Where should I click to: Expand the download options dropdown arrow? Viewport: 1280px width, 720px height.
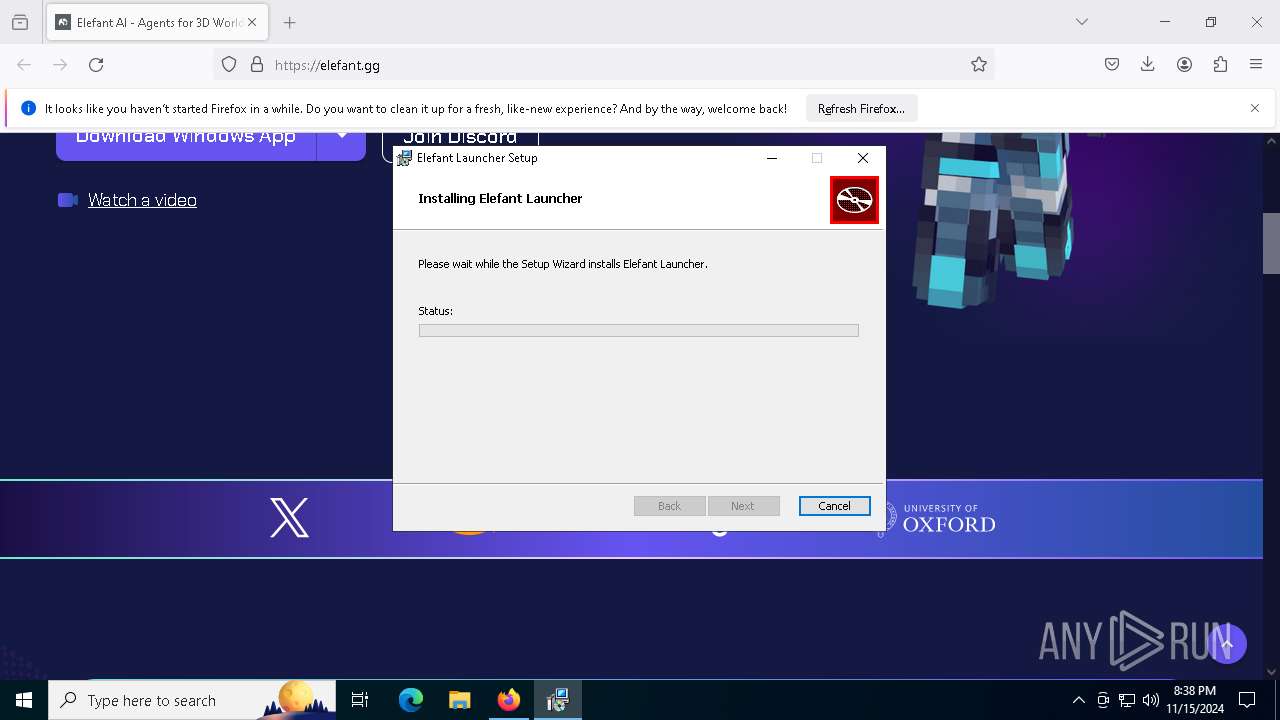coord(342,140)
